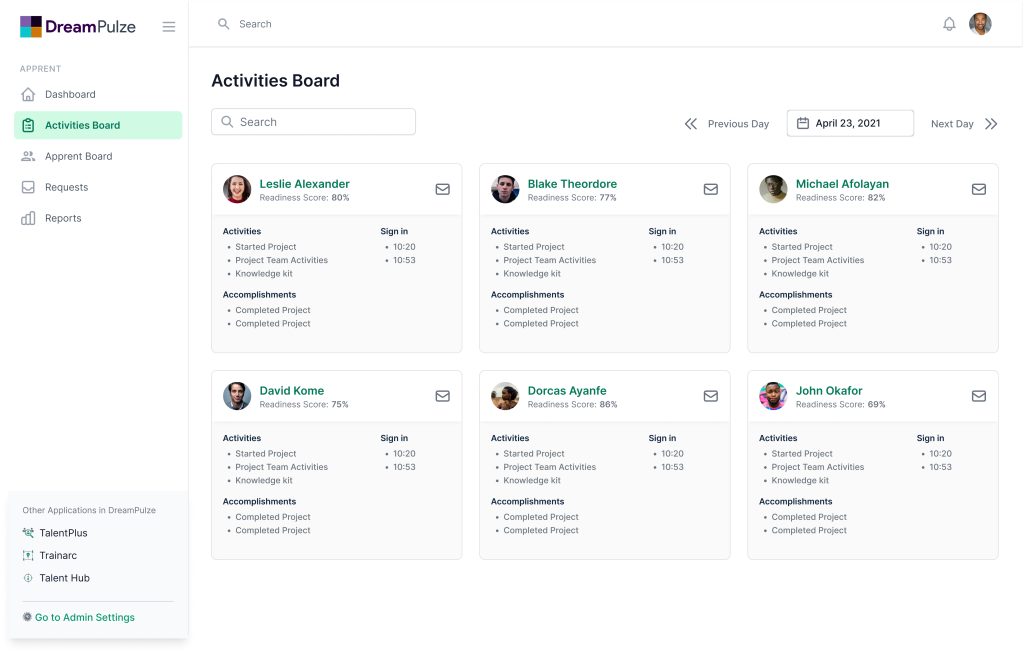
Task: Advance to Next Day
Action: pyautogui.click(x=963, y=124)
